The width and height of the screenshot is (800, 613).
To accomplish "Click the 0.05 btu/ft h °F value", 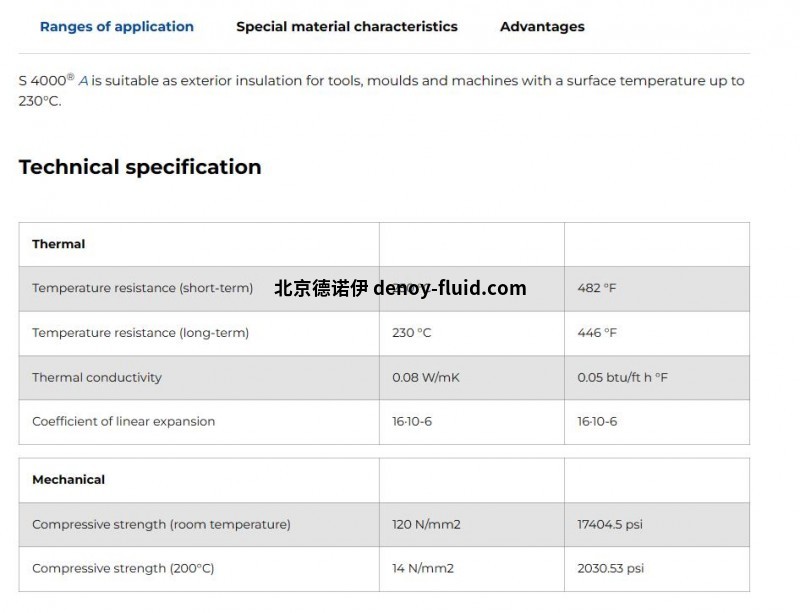I will 622,378.
